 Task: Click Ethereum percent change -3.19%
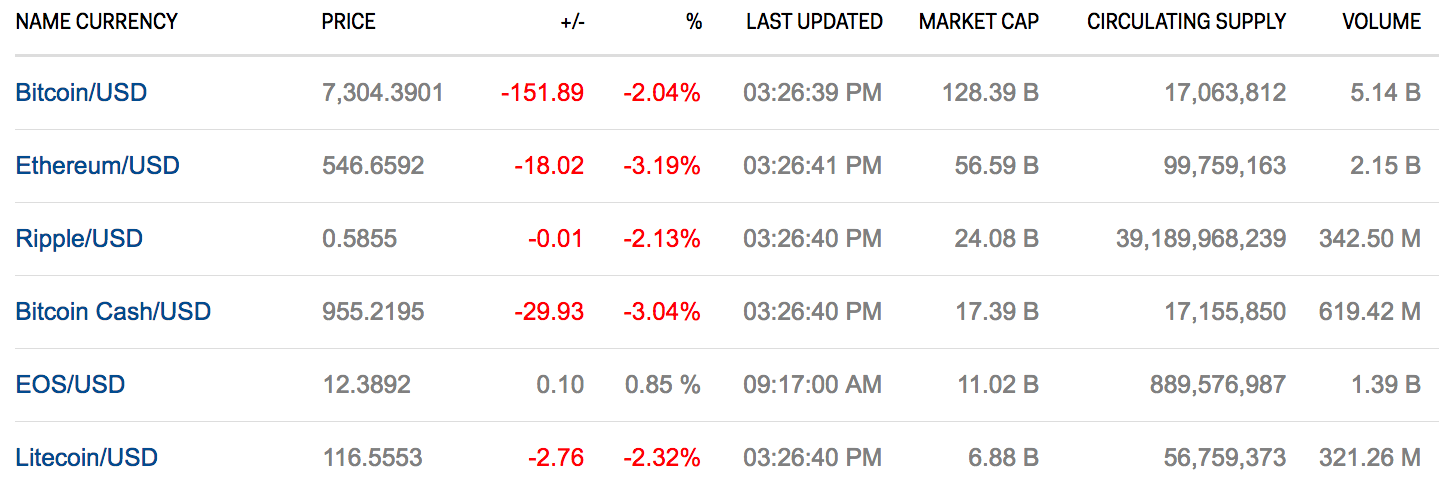pyautogui.click(x=661, y=166)
